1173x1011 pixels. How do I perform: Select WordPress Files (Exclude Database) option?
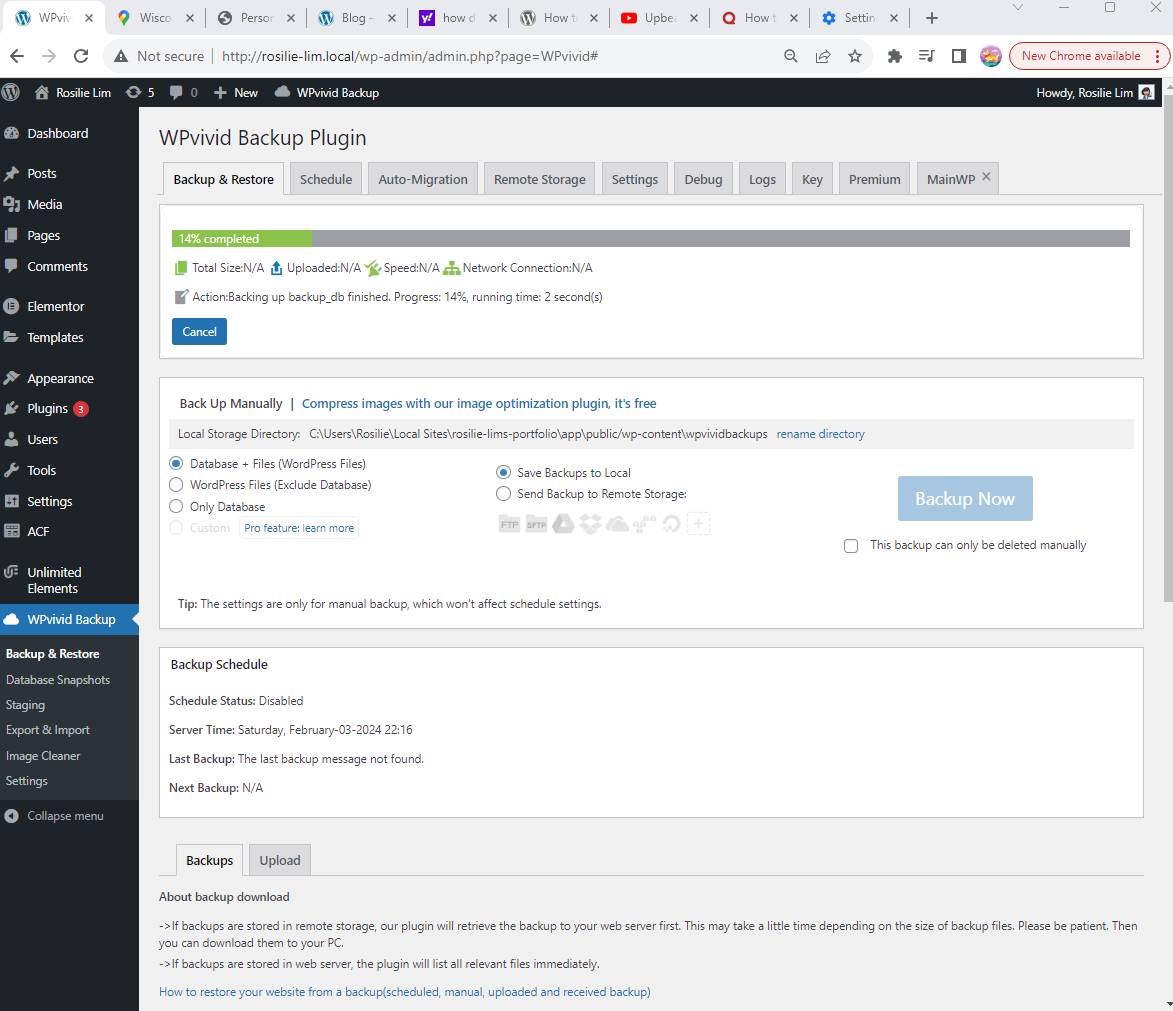(x=176, y=485)
